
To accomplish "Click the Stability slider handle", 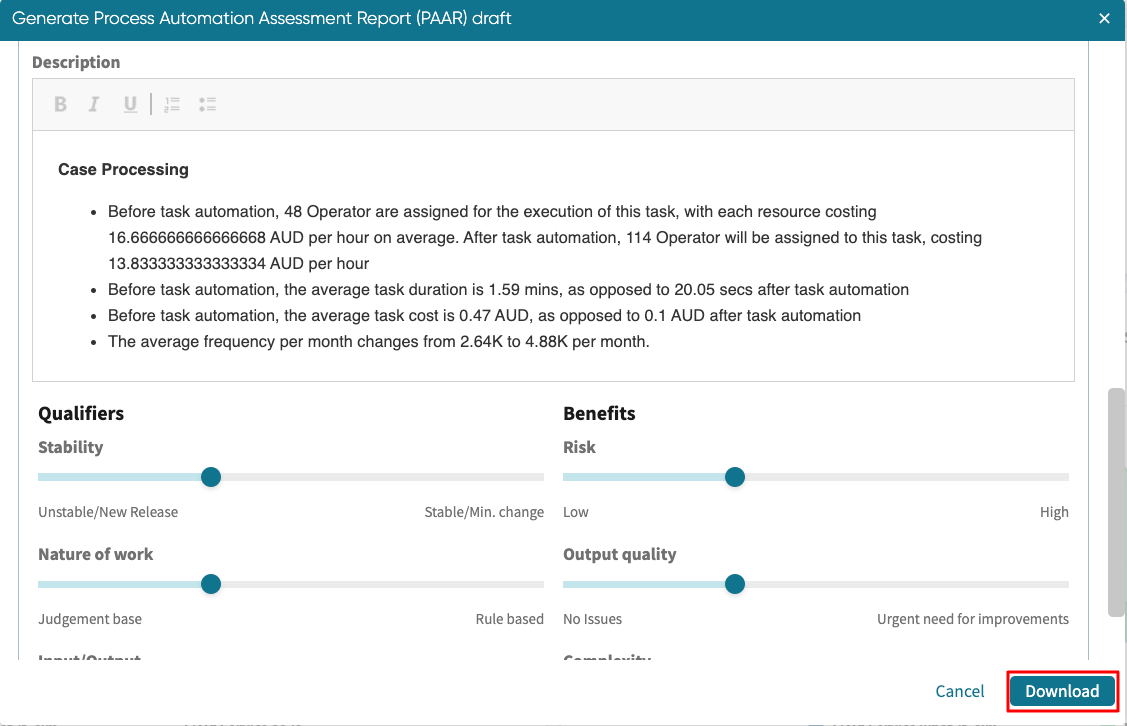I will [210, 477].
